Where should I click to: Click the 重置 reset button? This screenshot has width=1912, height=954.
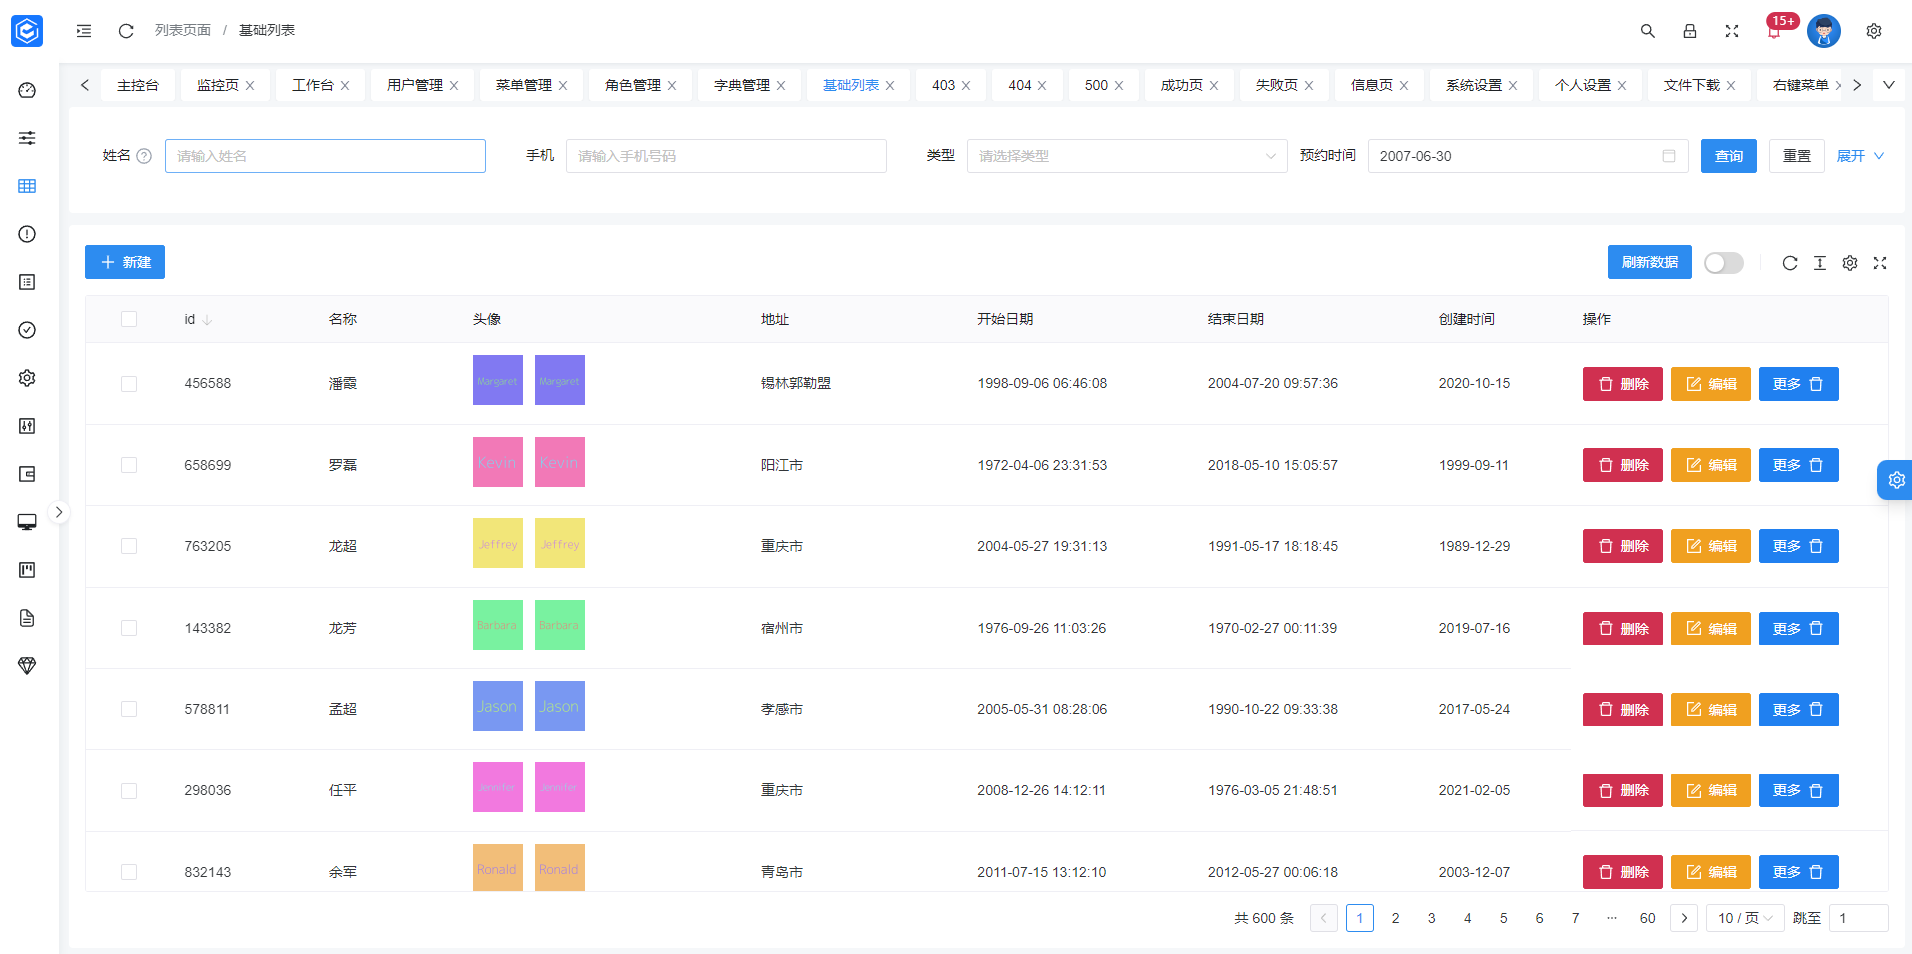[x=1797, y=156]
